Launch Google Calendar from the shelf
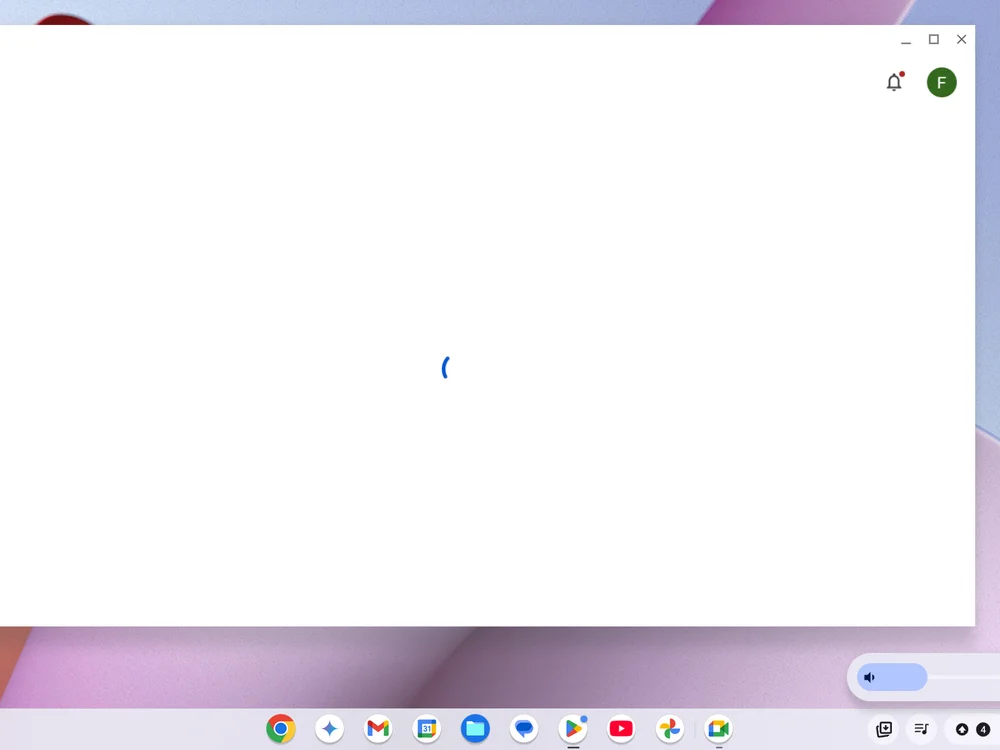The height and width of the screenshot is (750, 1000). click(427, 728)
